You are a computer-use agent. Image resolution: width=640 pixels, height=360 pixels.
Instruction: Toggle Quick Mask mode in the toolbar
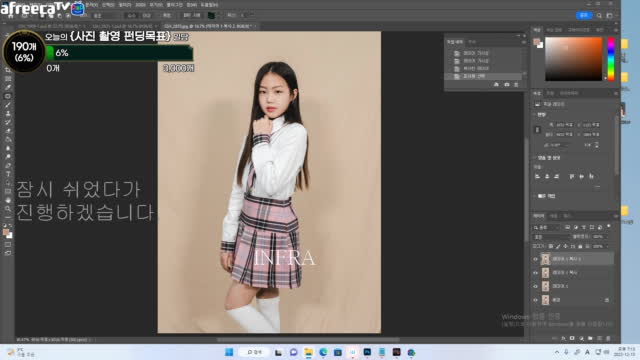(8, 244)
